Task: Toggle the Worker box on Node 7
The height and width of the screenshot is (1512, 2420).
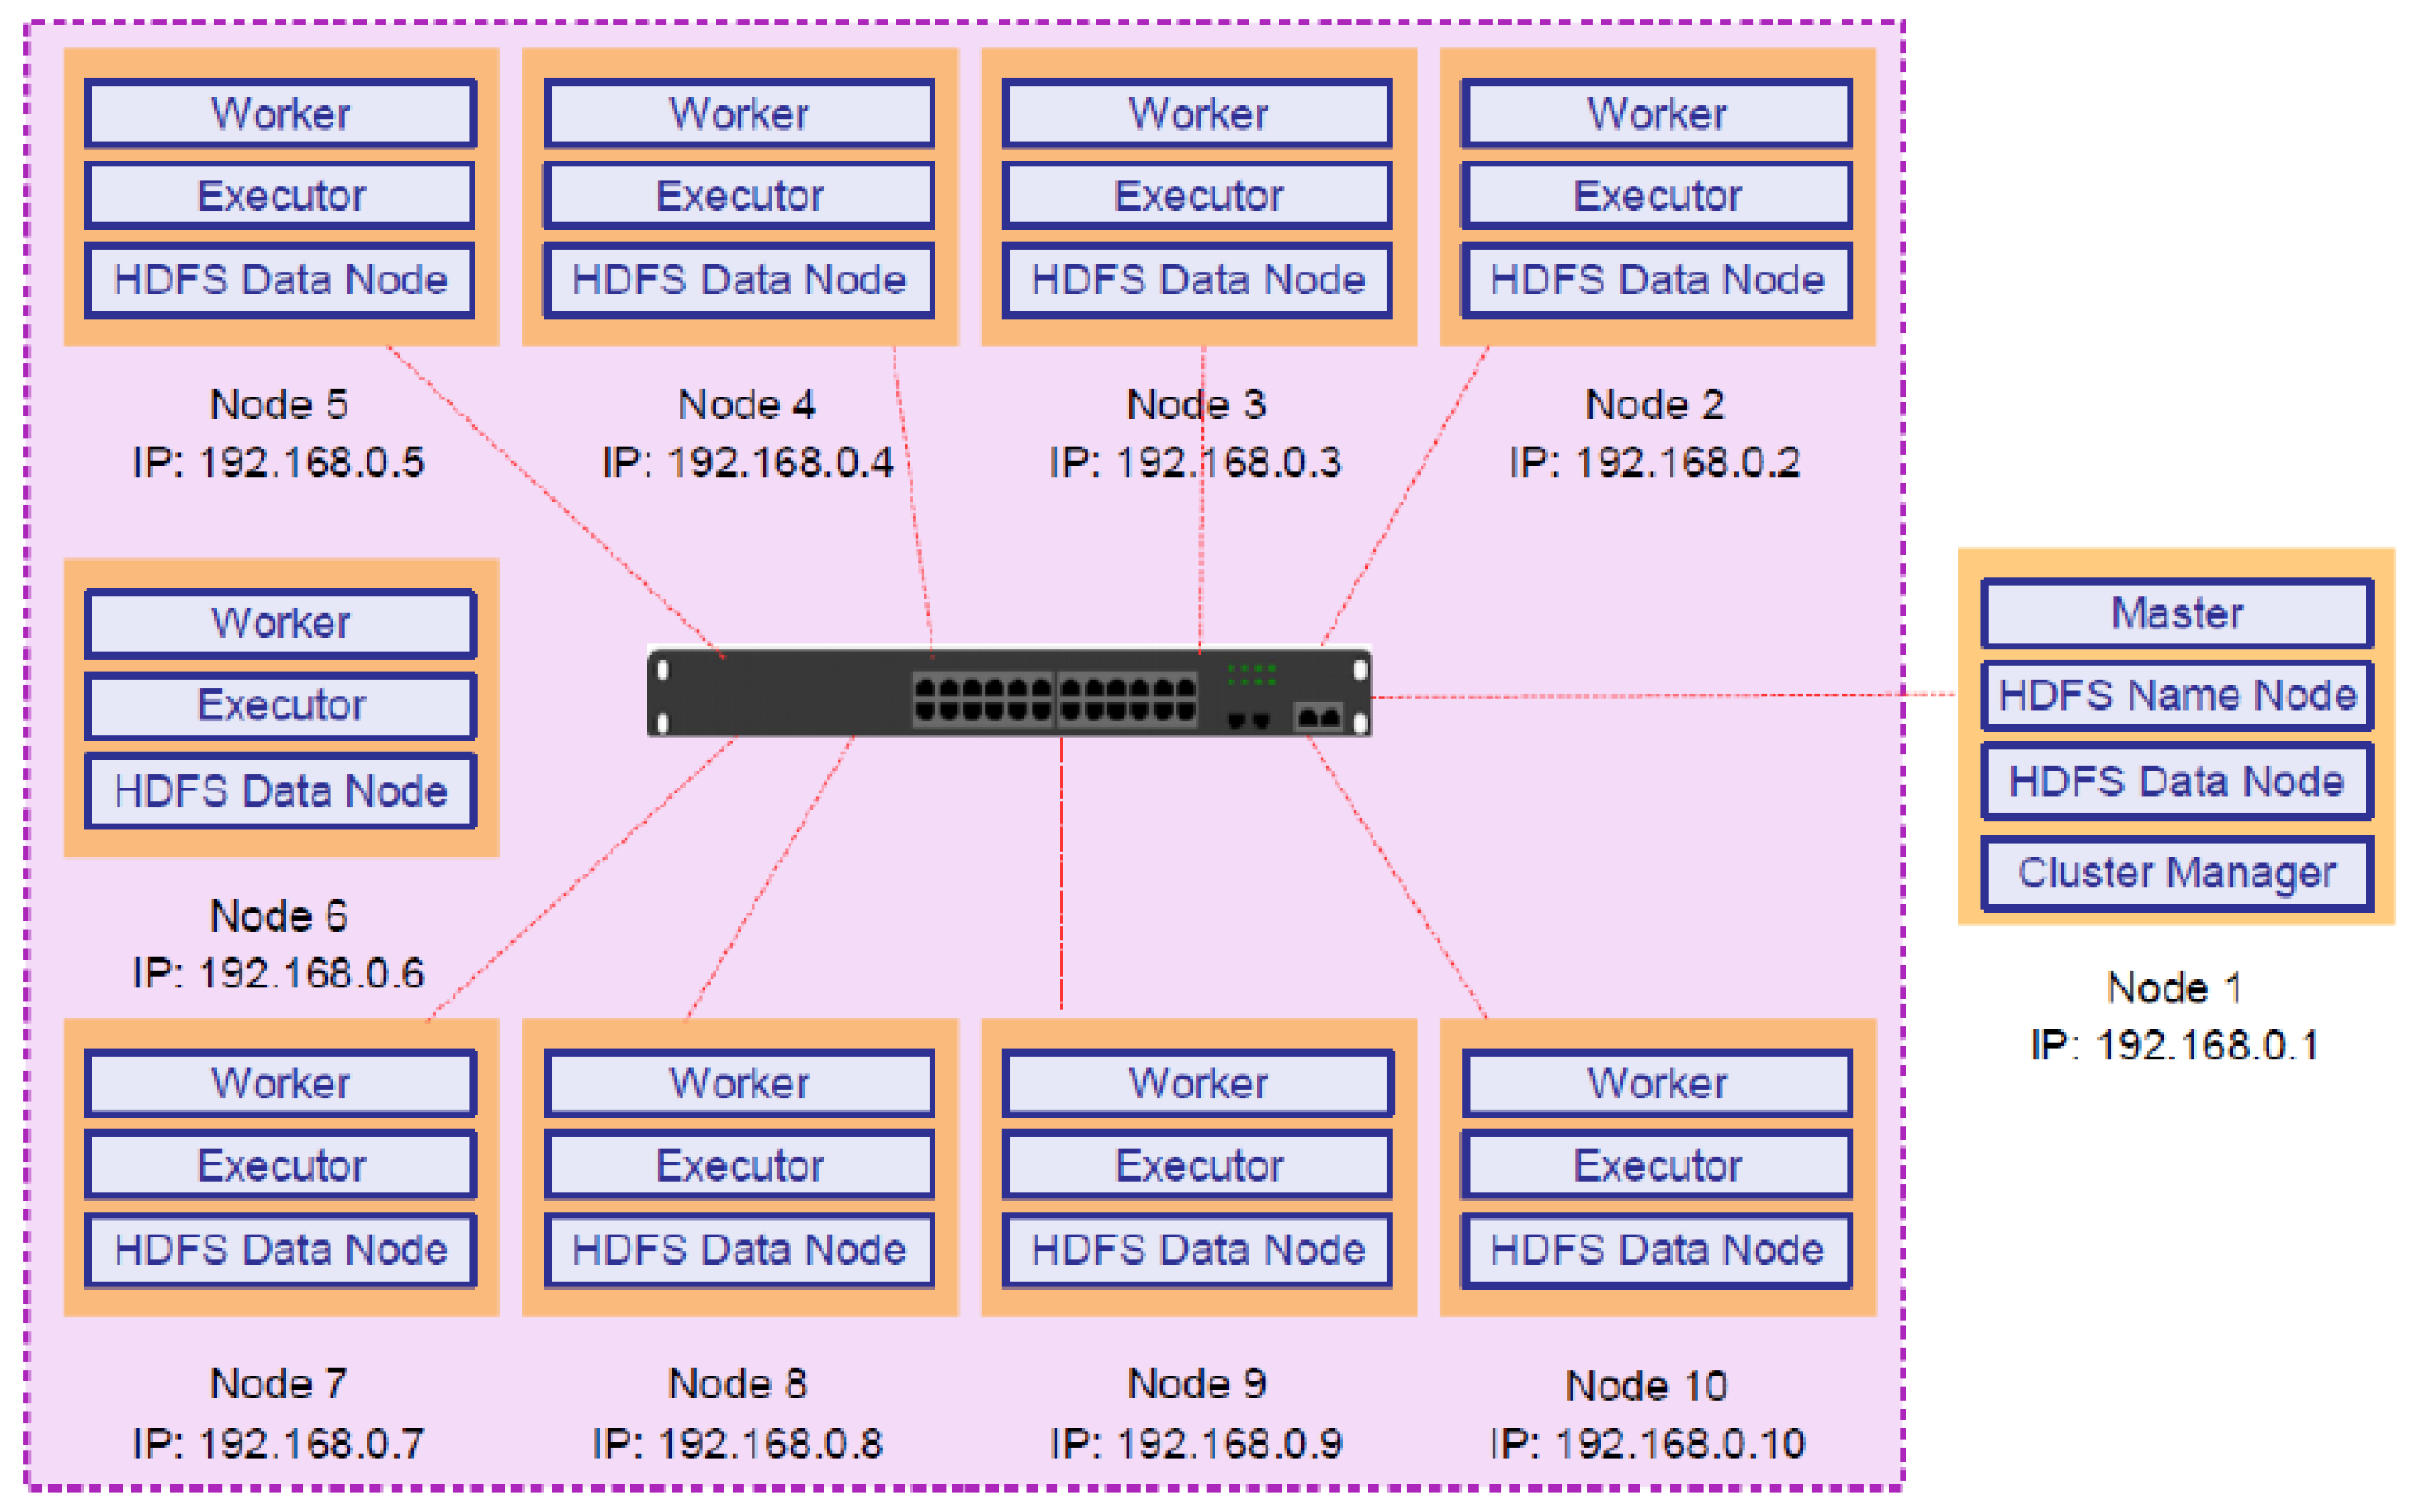Action: [x=281, y=1082]
